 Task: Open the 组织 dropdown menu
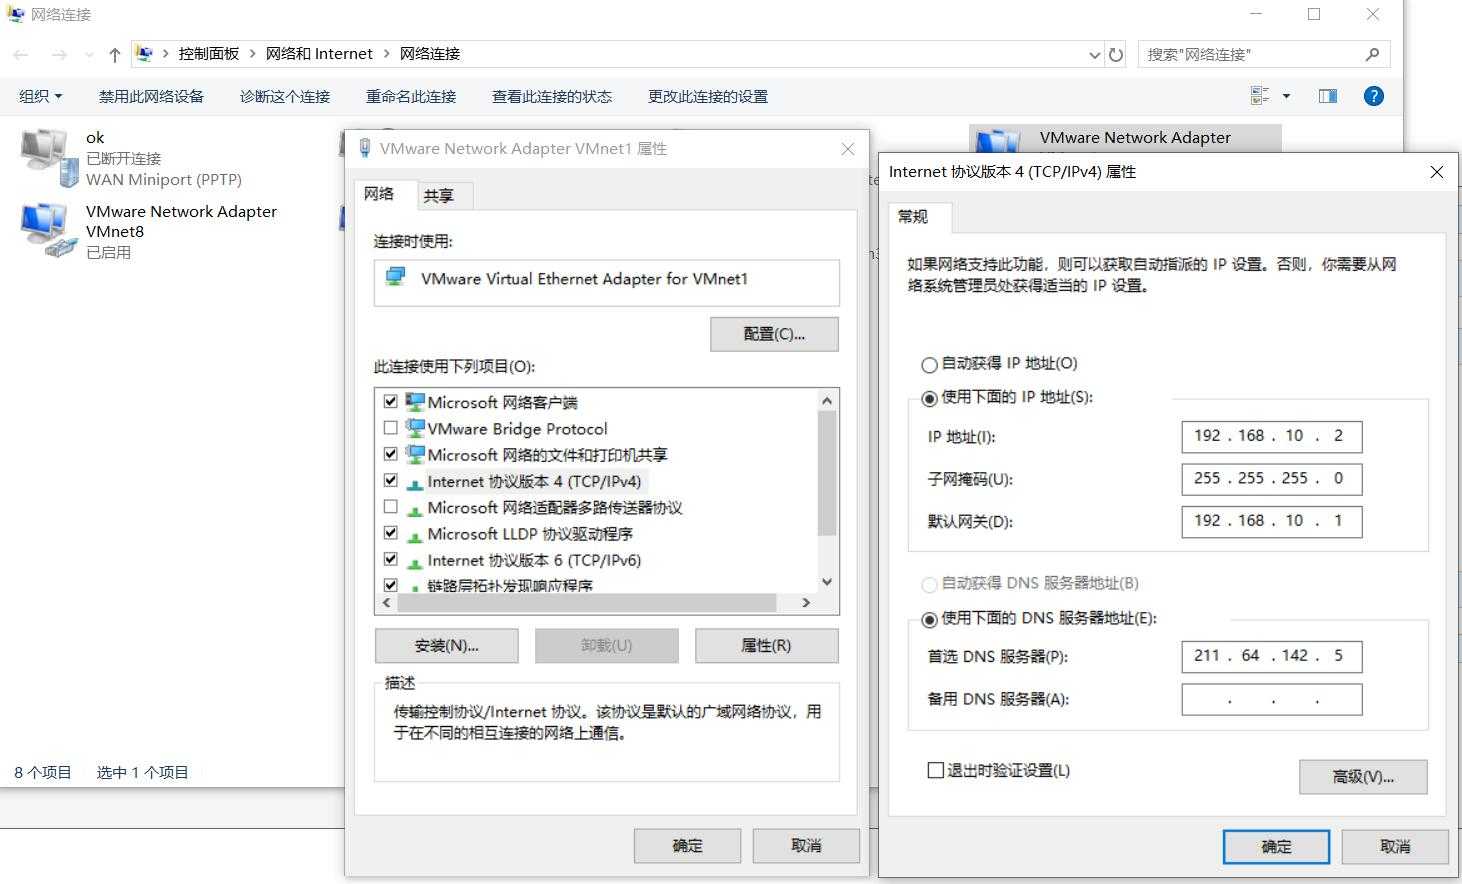tap(41, 96)
